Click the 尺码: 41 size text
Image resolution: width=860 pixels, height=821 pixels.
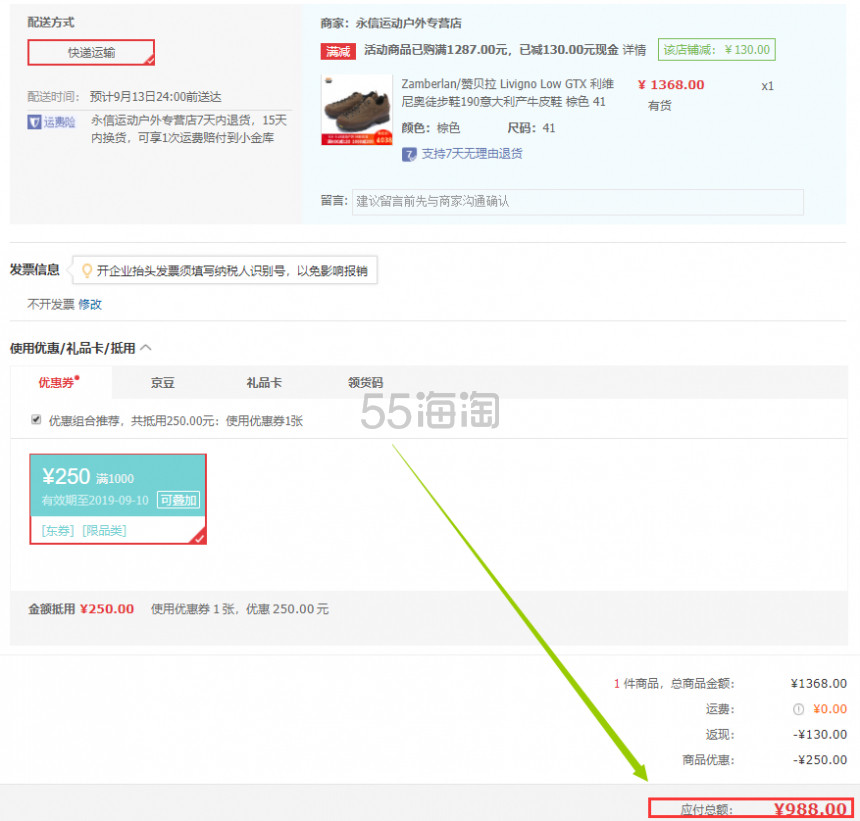(x=531, y=128)
